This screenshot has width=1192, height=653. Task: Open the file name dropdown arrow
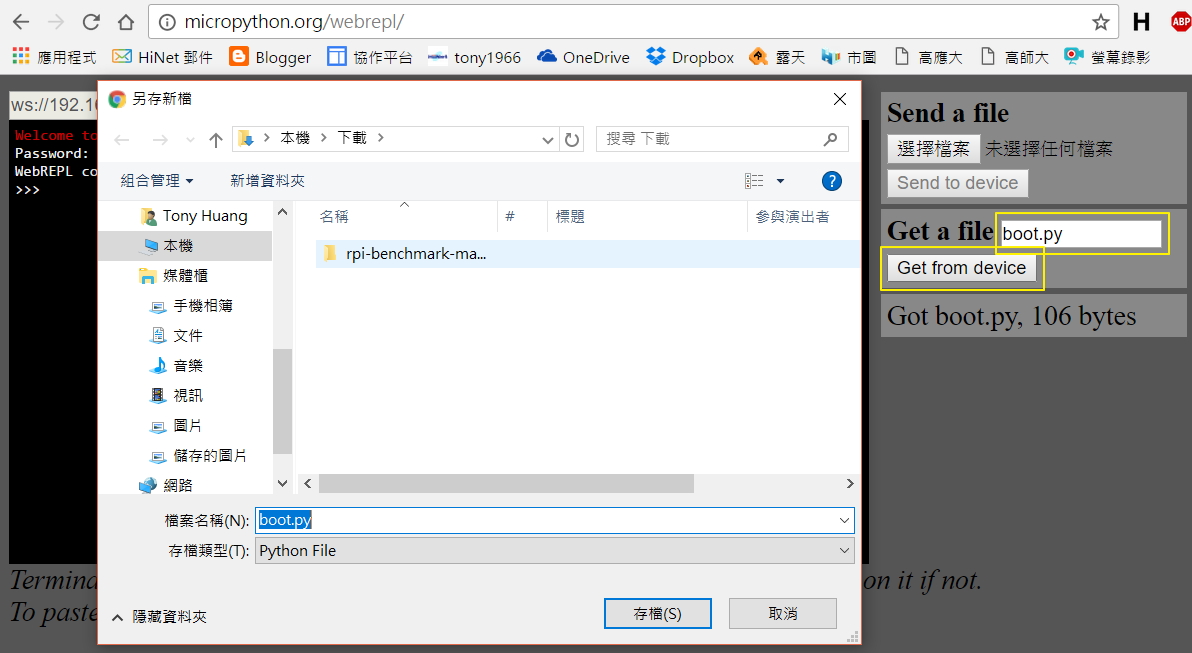point(845,521)
